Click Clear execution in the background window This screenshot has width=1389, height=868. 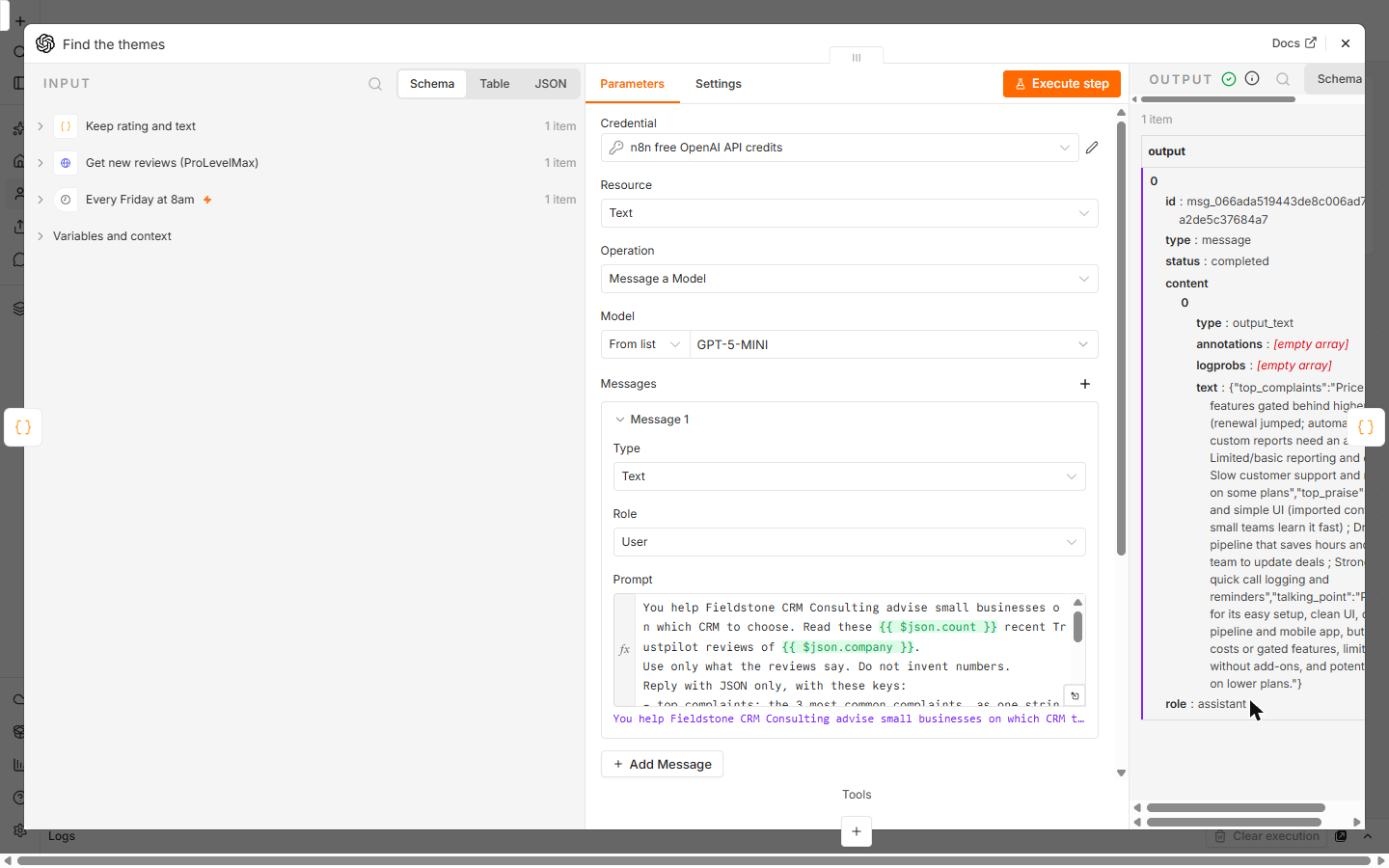point(1267,836)
